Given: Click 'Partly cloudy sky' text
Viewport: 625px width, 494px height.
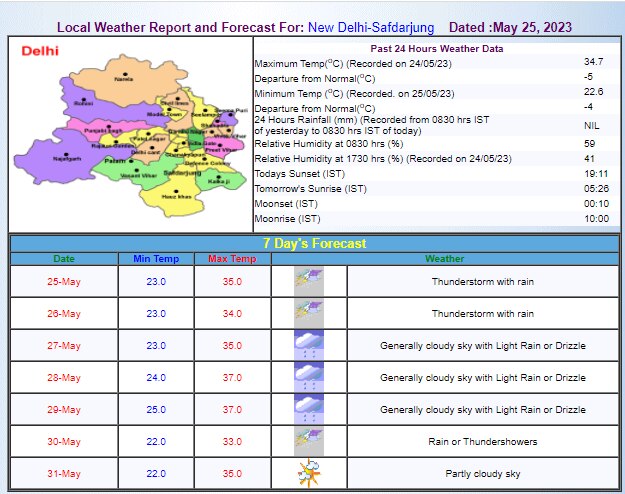Looking at the screenshot, I should click(483, 474).
